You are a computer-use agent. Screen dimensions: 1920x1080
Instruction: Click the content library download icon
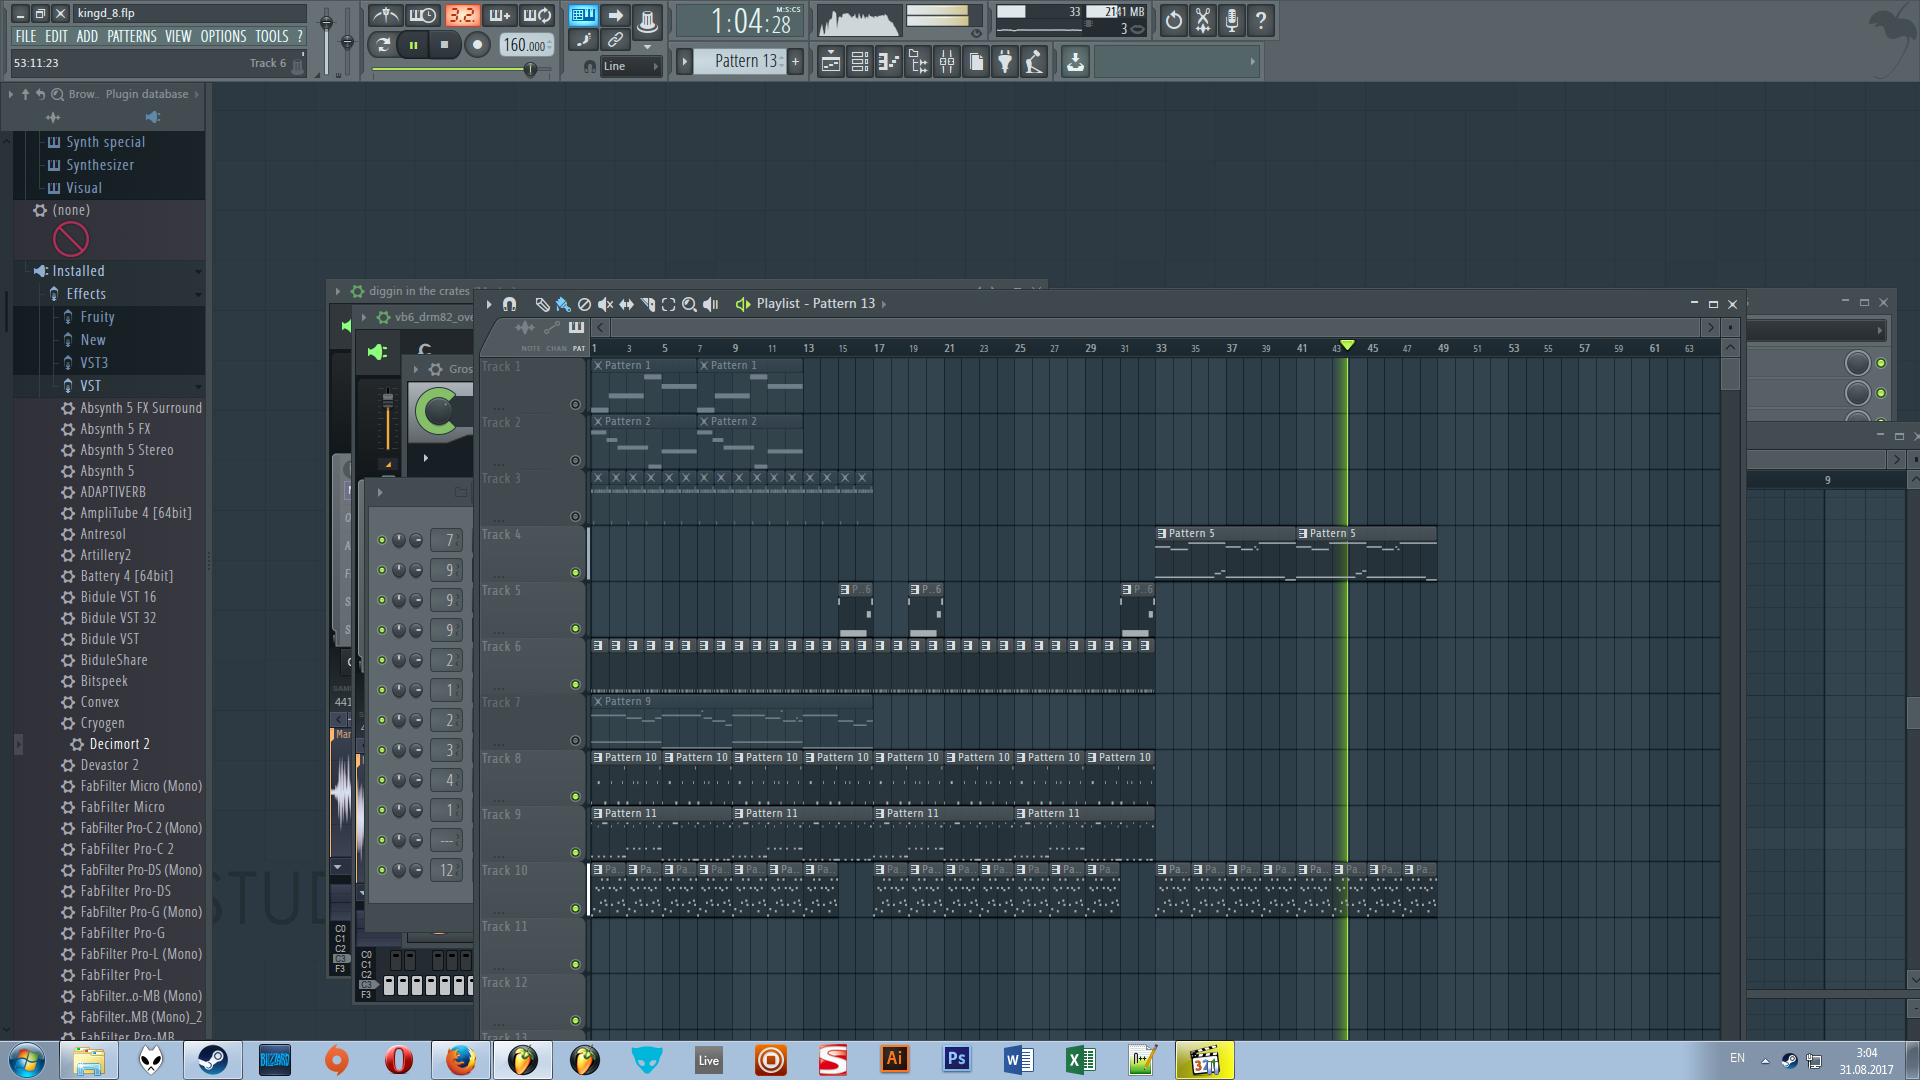pyautogui.click(x=1075, y=62)
